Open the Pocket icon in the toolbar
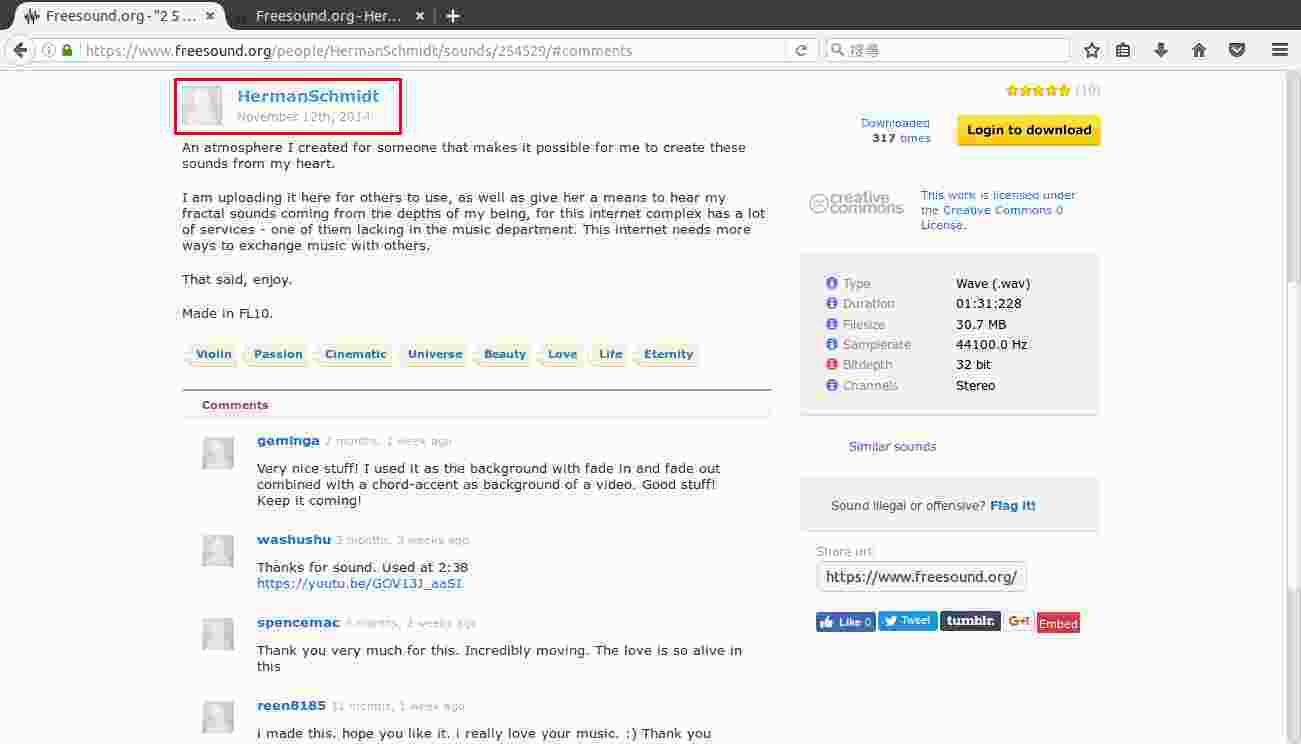This screenshot has height=744, width=1301. click(1237, 50)
